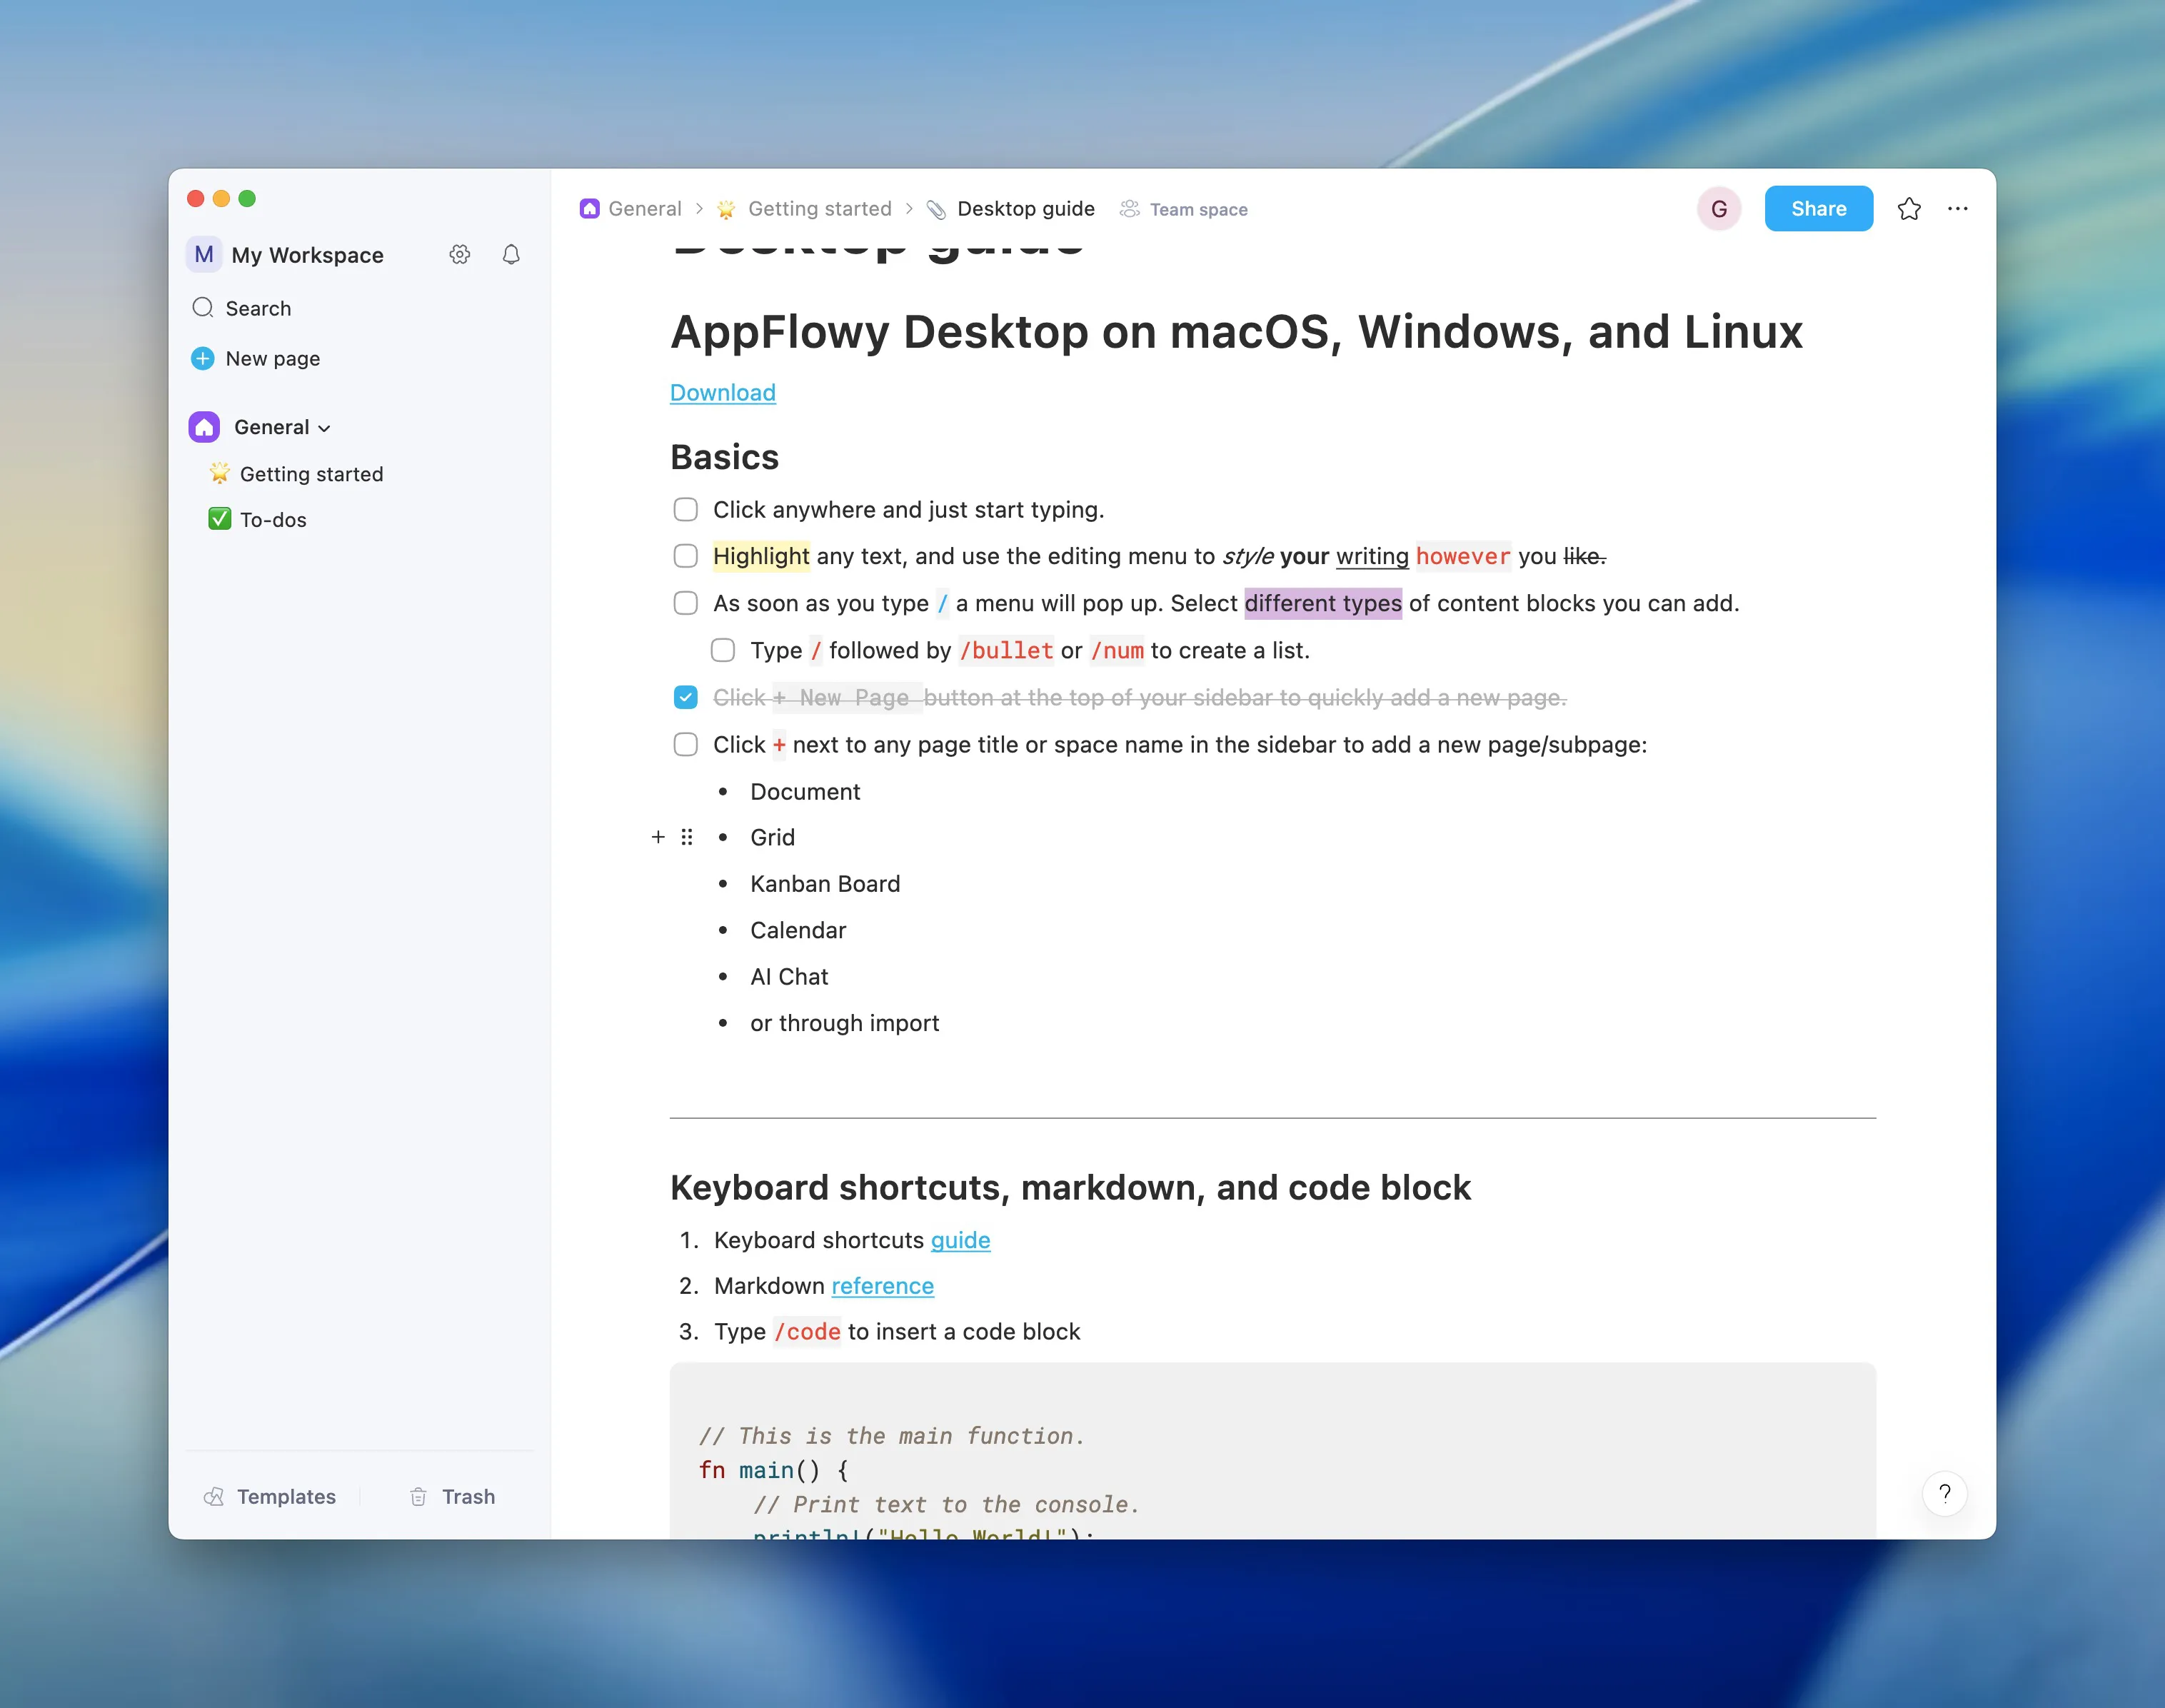
Task: Click the Share button
Action: (1818, 208)
